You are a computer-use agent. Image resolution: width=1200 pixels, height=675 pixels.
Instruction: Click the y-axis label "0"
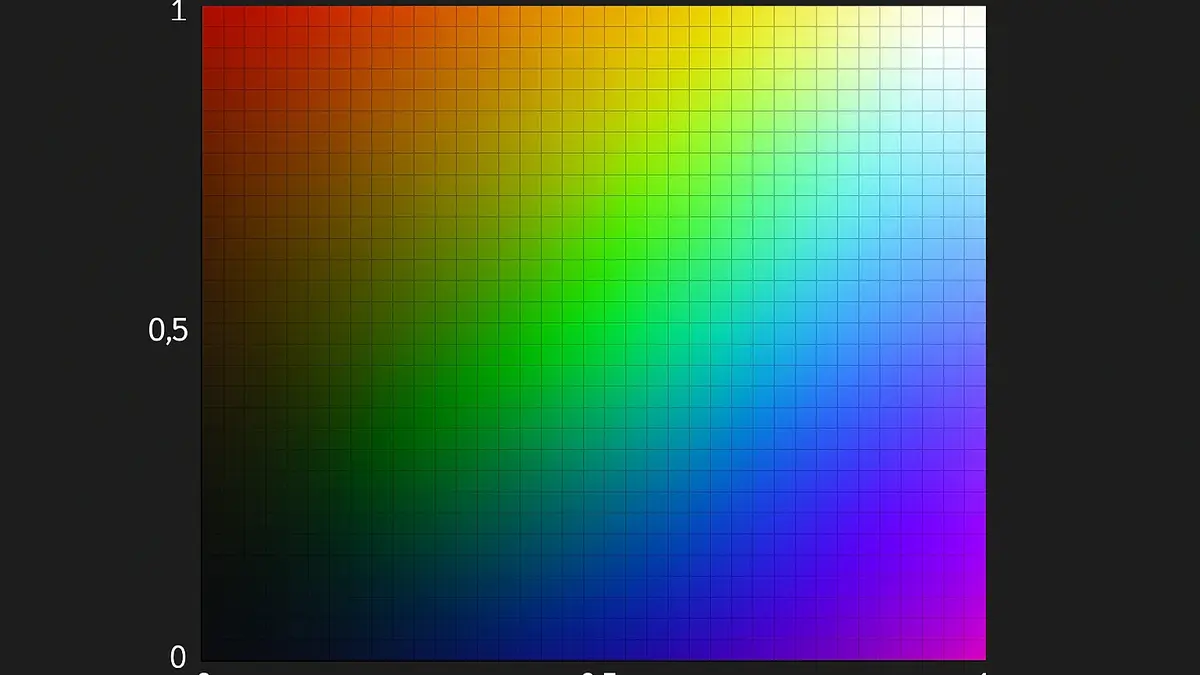(x=178, y=657)
